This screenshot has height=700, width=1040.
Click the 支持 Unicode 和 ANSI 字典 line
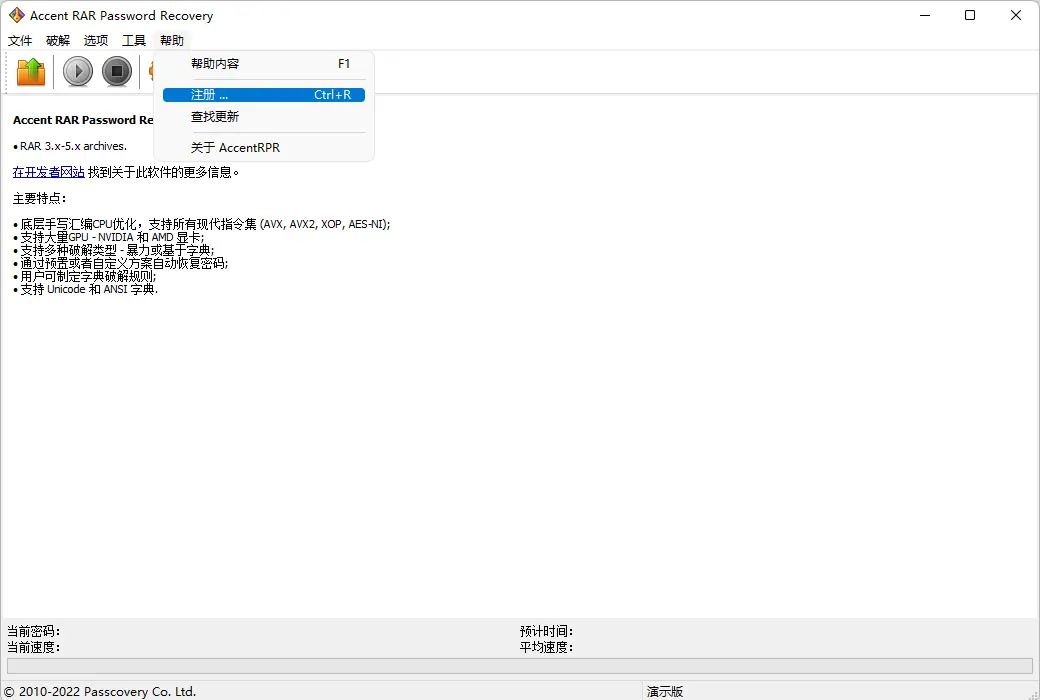pyautogui.click(x=86, y=289)
